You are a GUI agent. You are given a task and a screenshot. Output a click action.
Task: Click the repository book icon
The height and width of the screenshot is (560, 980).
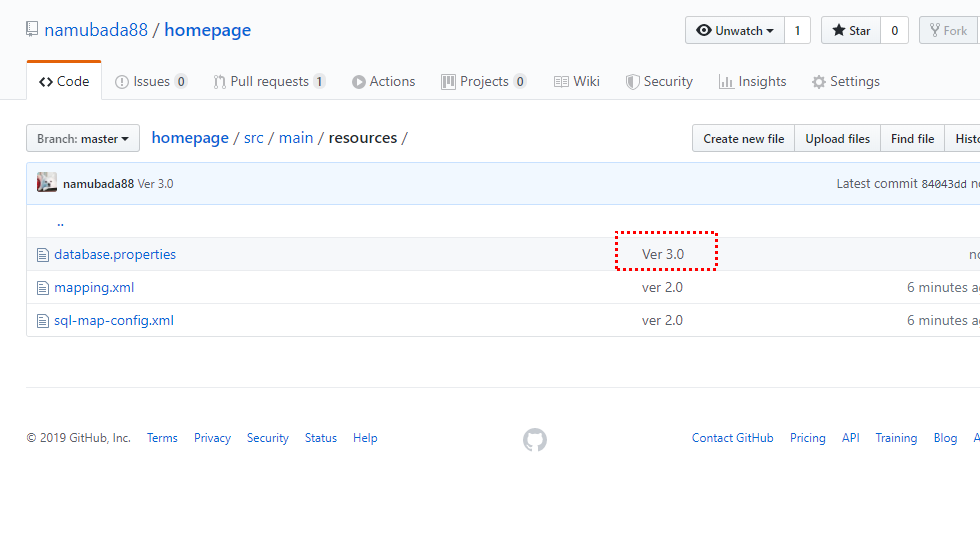pyautogui.click(x=32, y=29)
